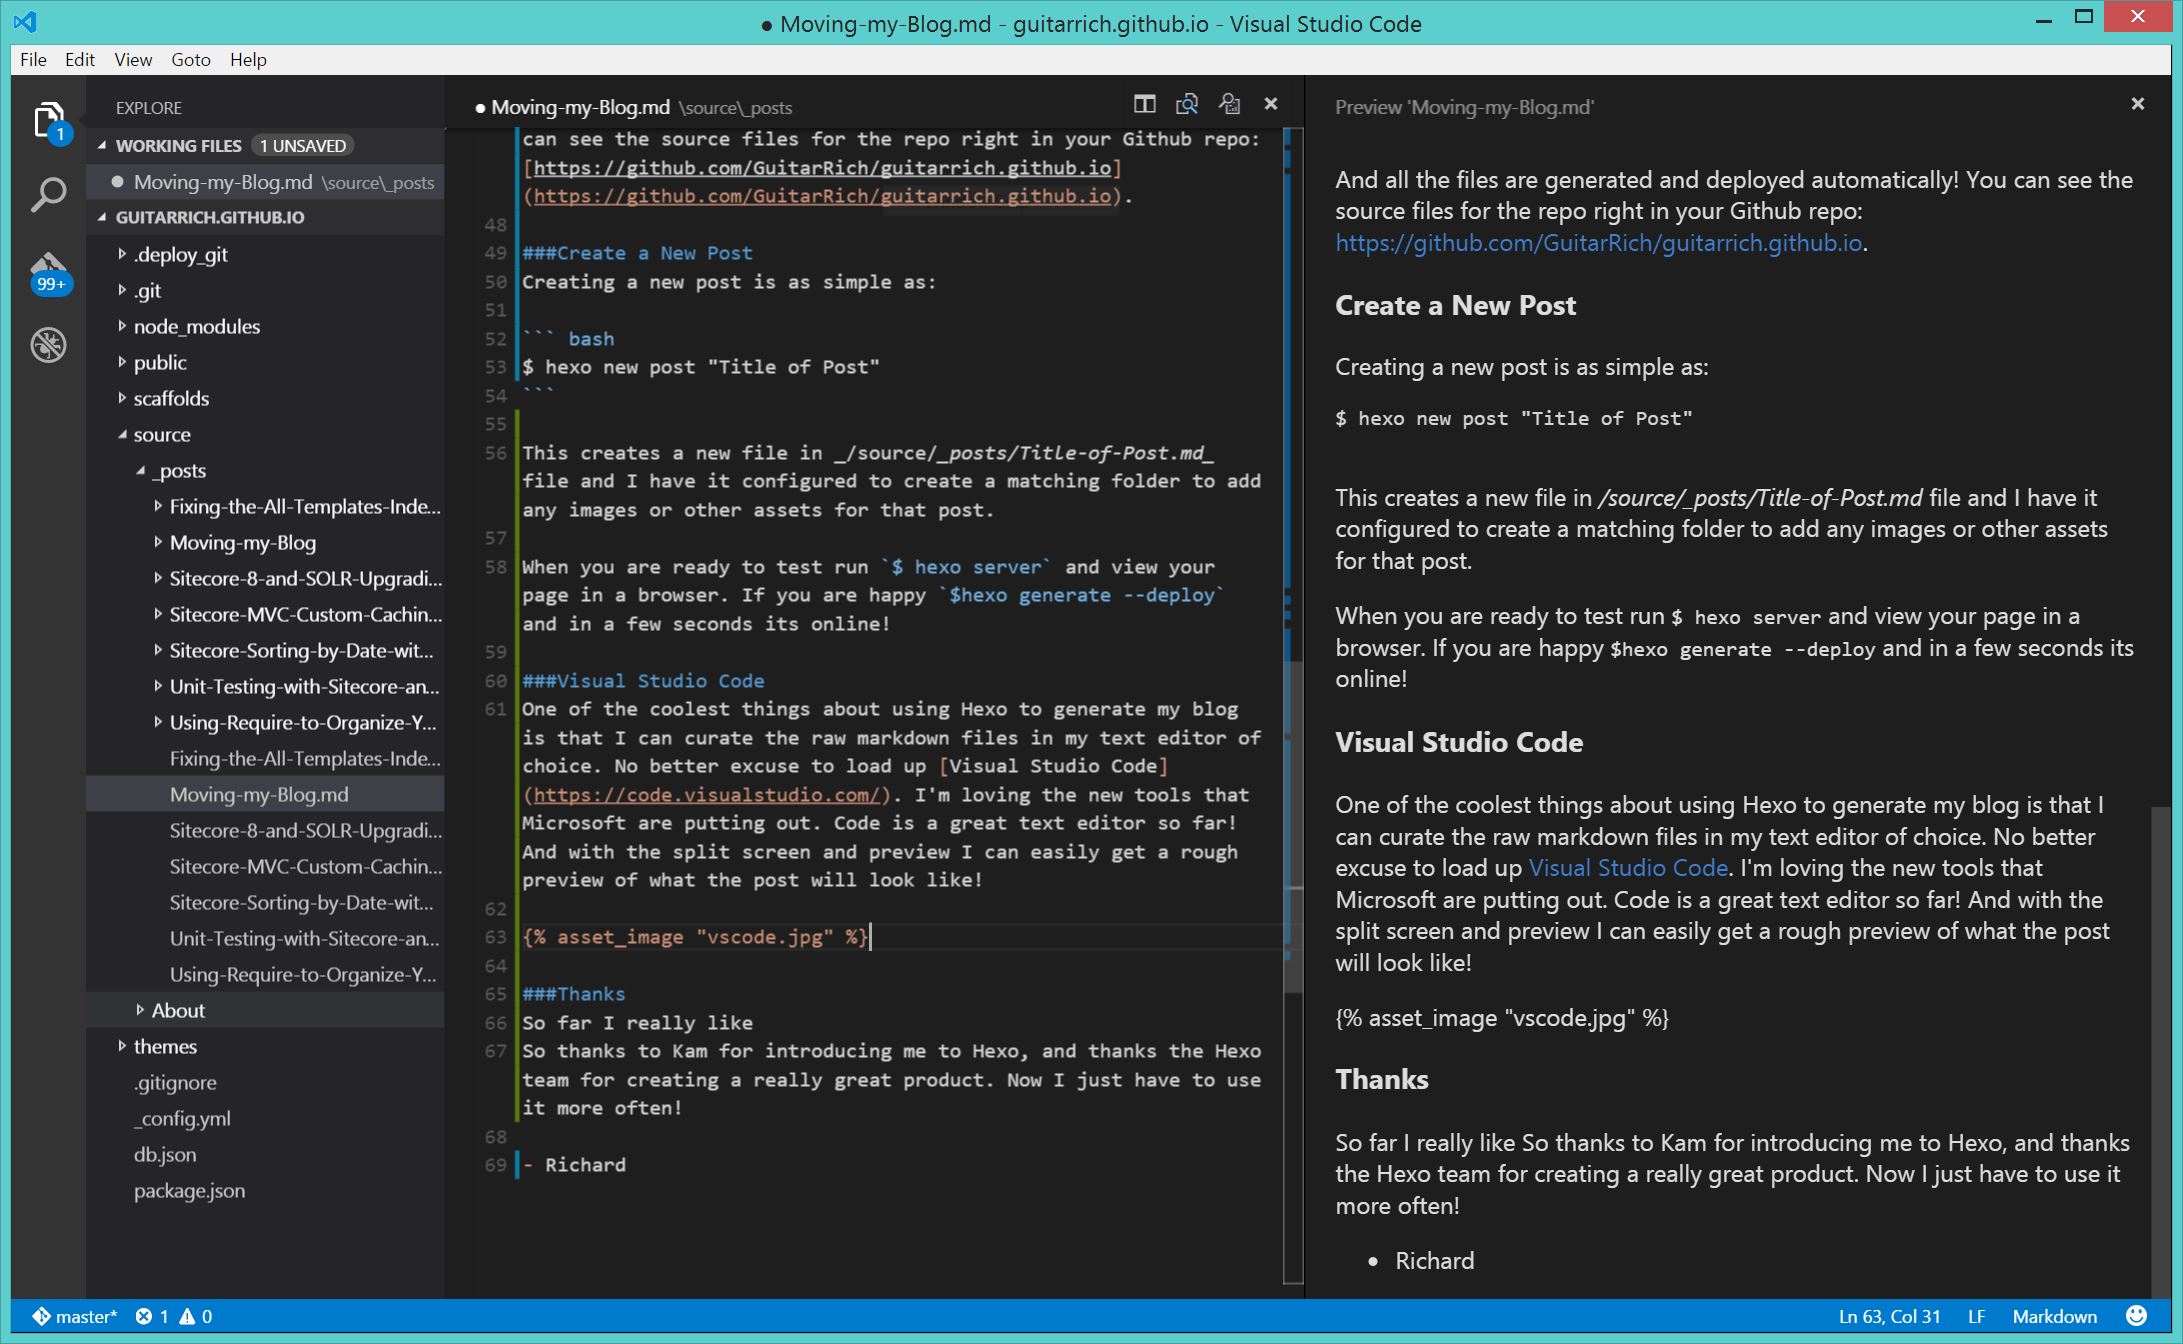Open the Edit menu
2183x1344 pixels.
(80, 60)
